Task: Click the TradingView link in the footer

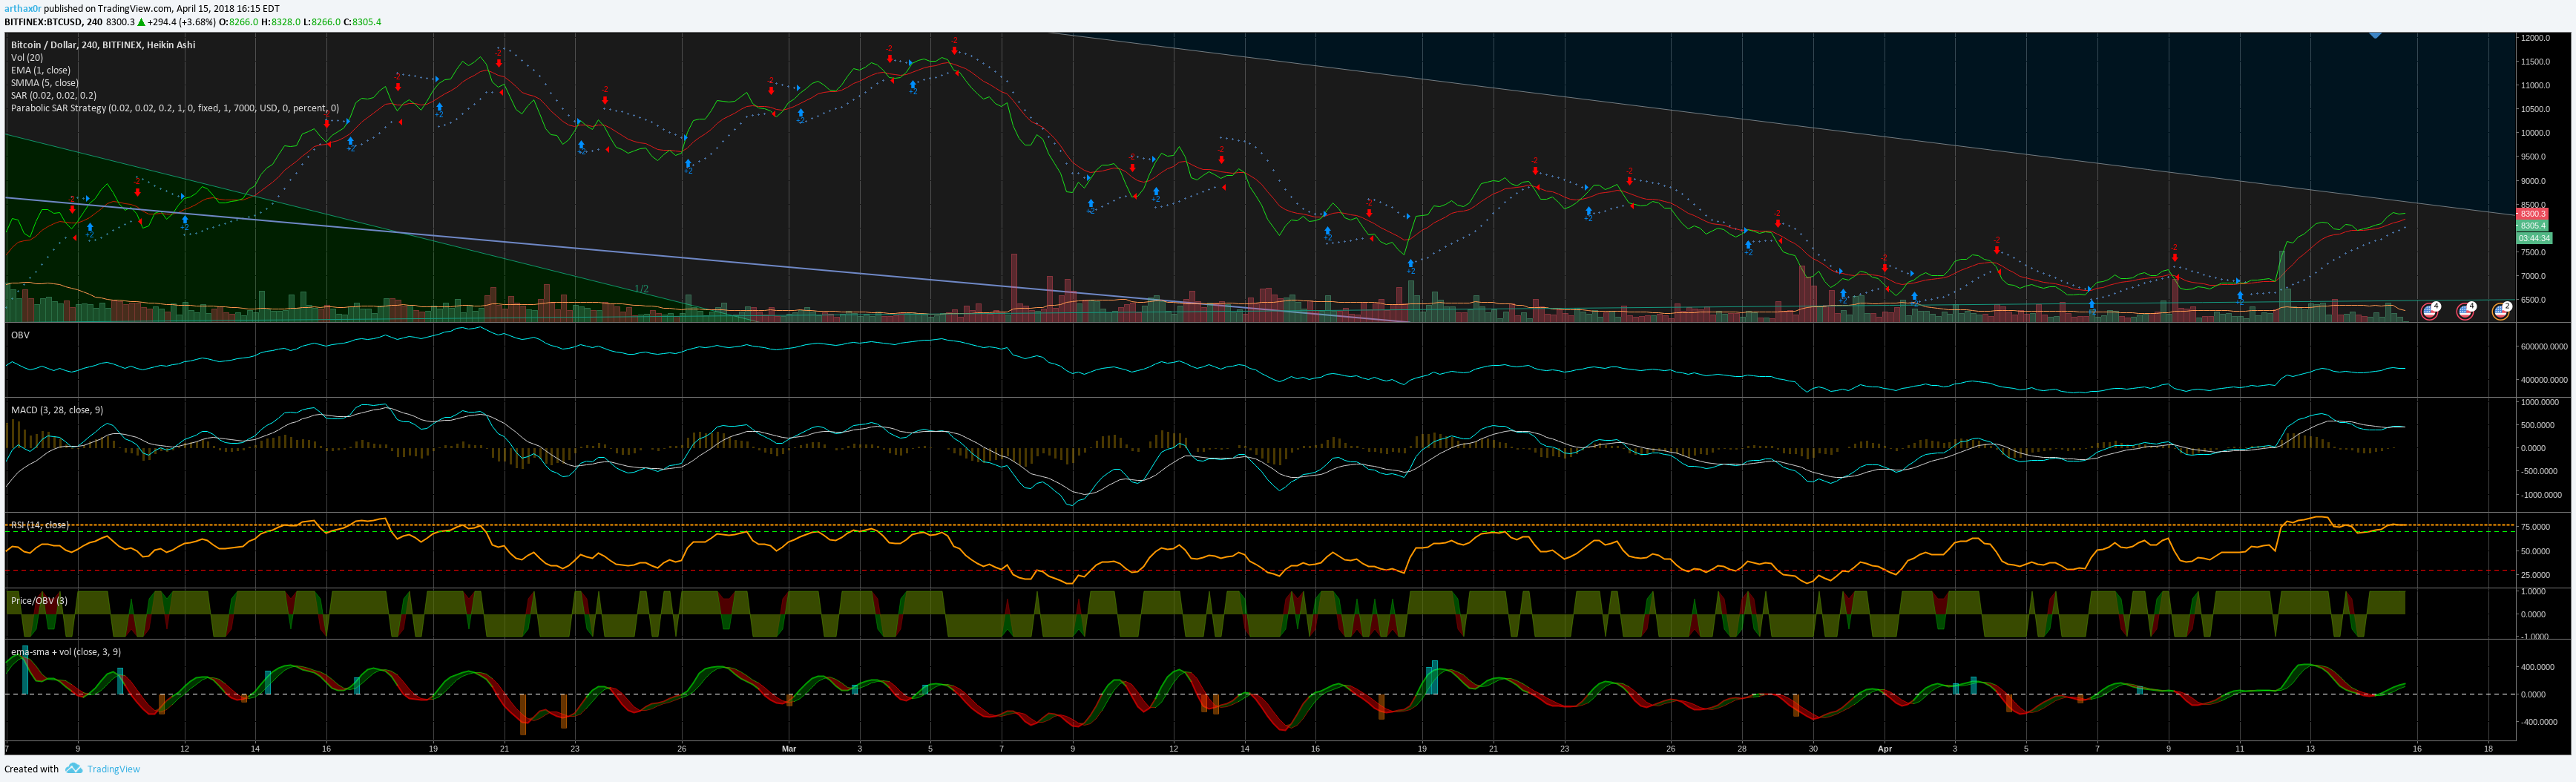Action: tap(113, 769)
